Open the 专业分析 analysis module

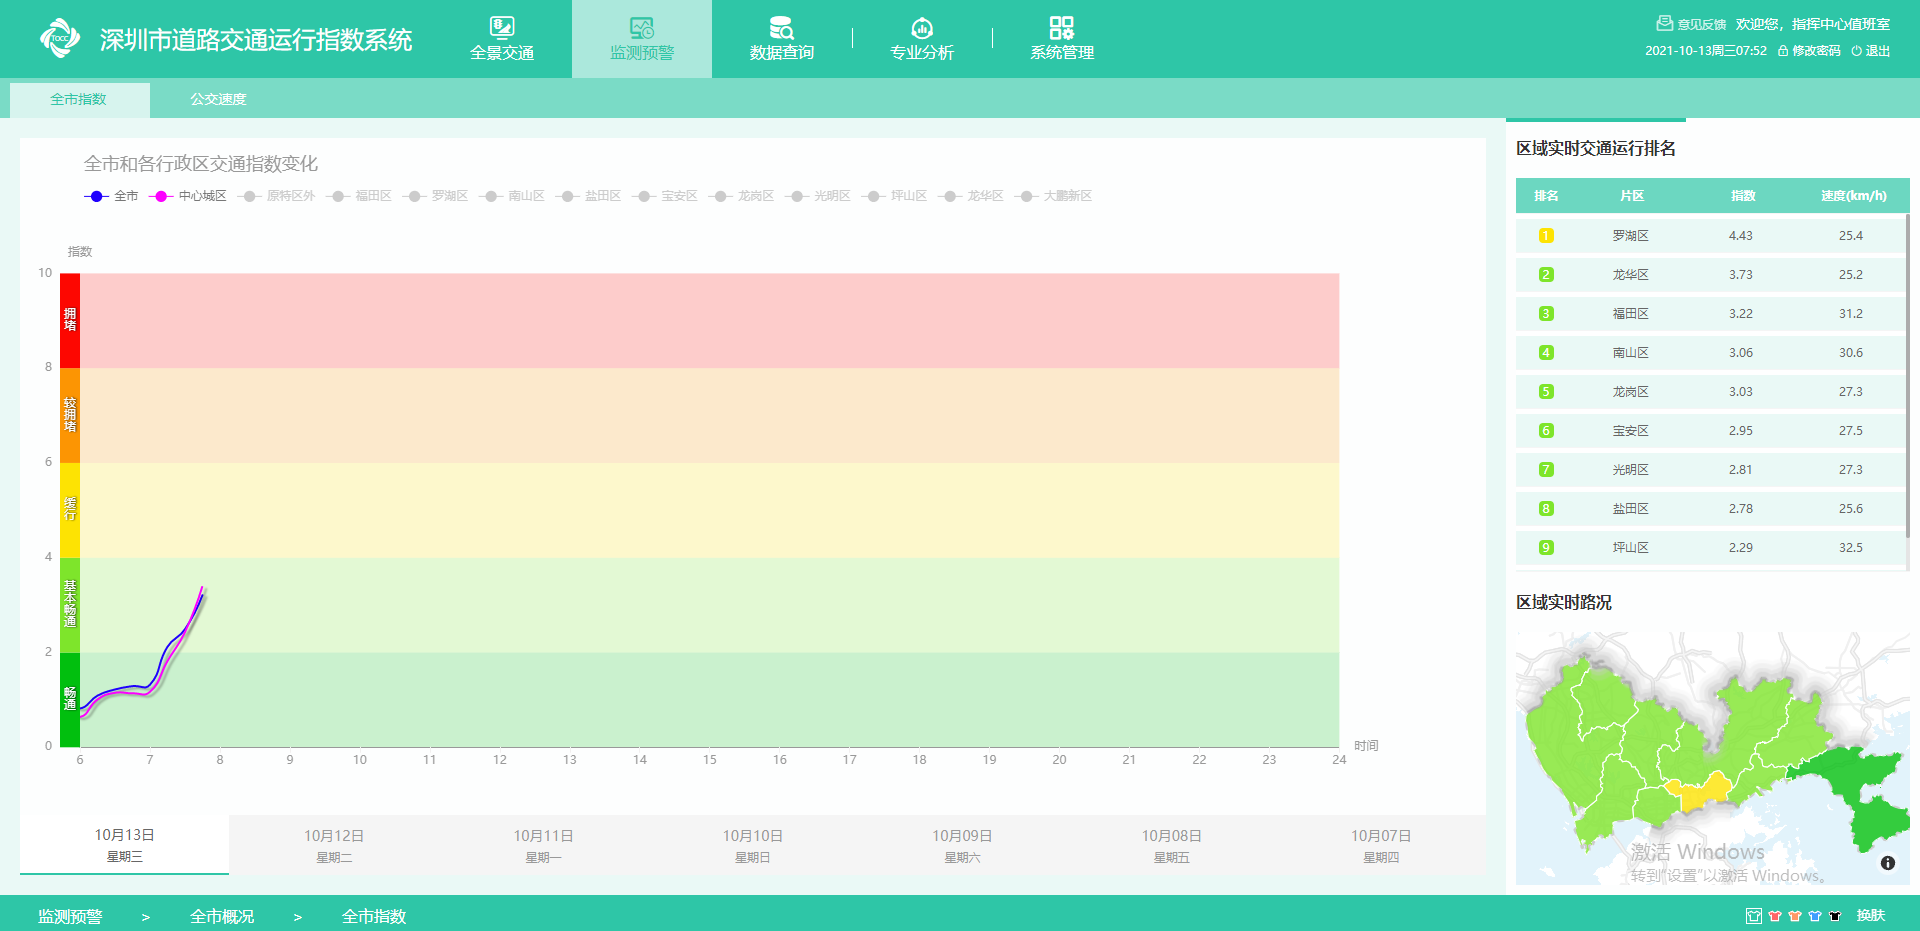(921, 39)
